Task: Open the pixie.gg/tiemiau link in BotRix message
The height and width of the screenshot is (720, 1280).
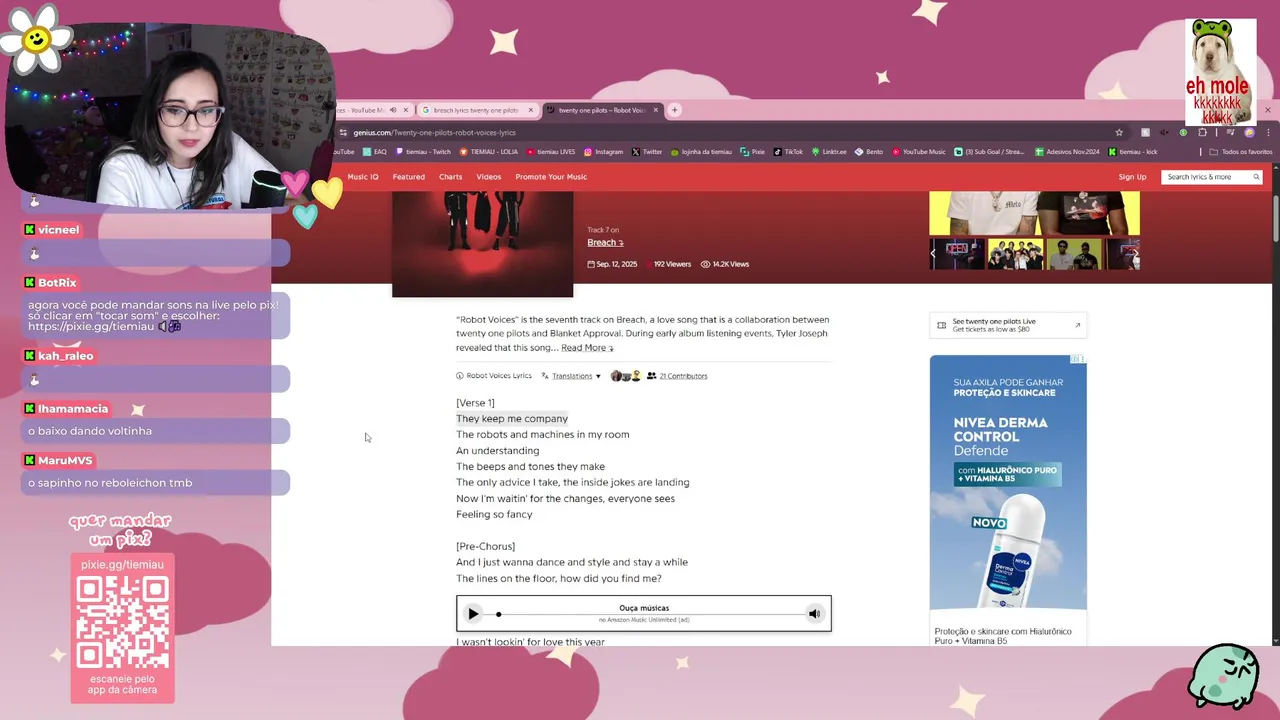Action: pyautogui.click(x=91, y=327)
